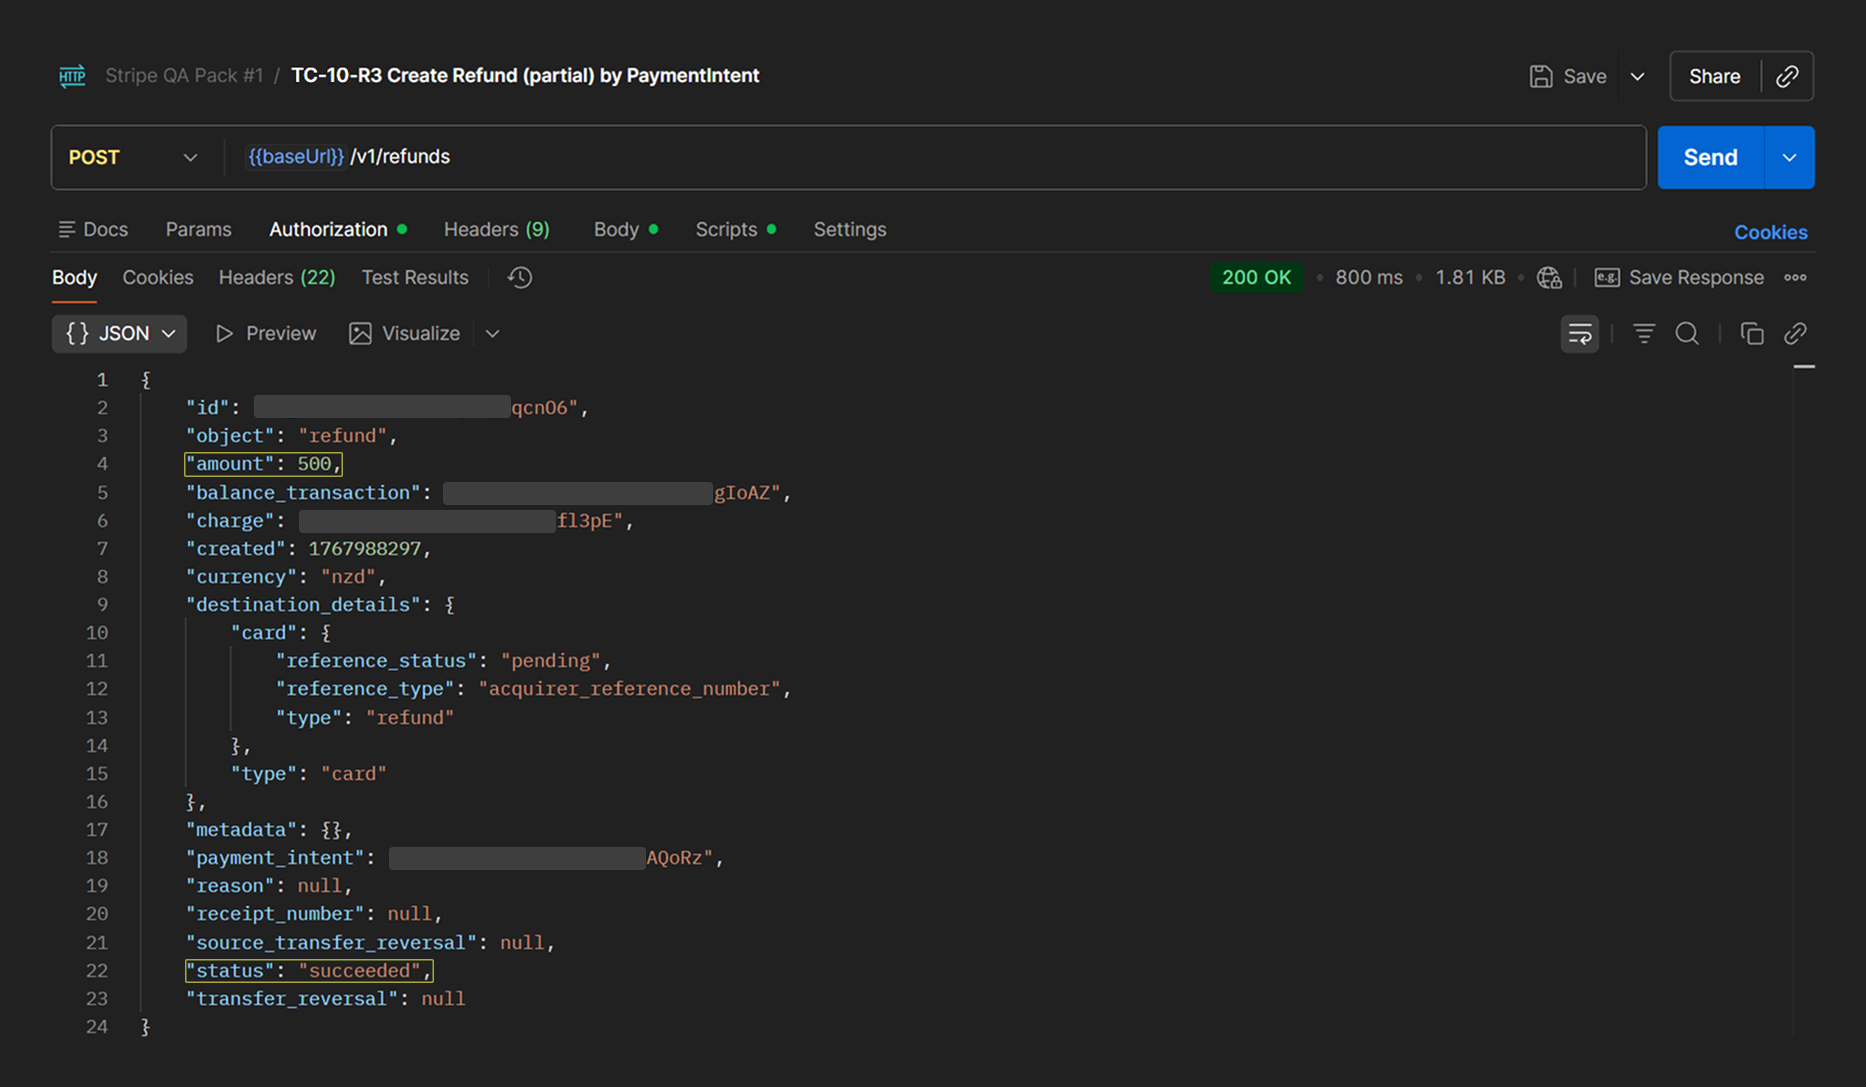Click the Share button
Image resolution: width=1866 pixels, height=1087 pixels.
click(1714, 76)
